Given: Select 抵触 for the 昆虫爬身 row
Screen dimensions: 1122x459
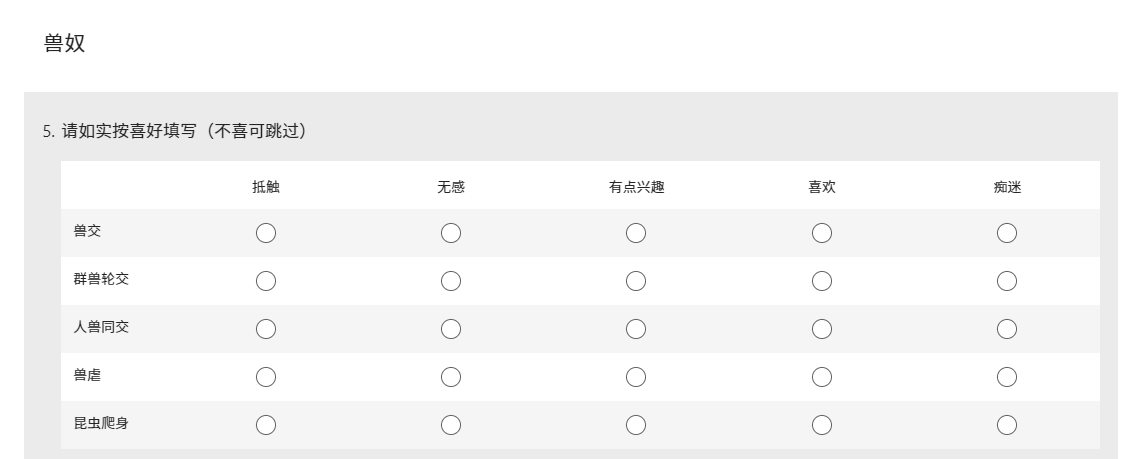Looking at the screenshot, I should [266, 425].
